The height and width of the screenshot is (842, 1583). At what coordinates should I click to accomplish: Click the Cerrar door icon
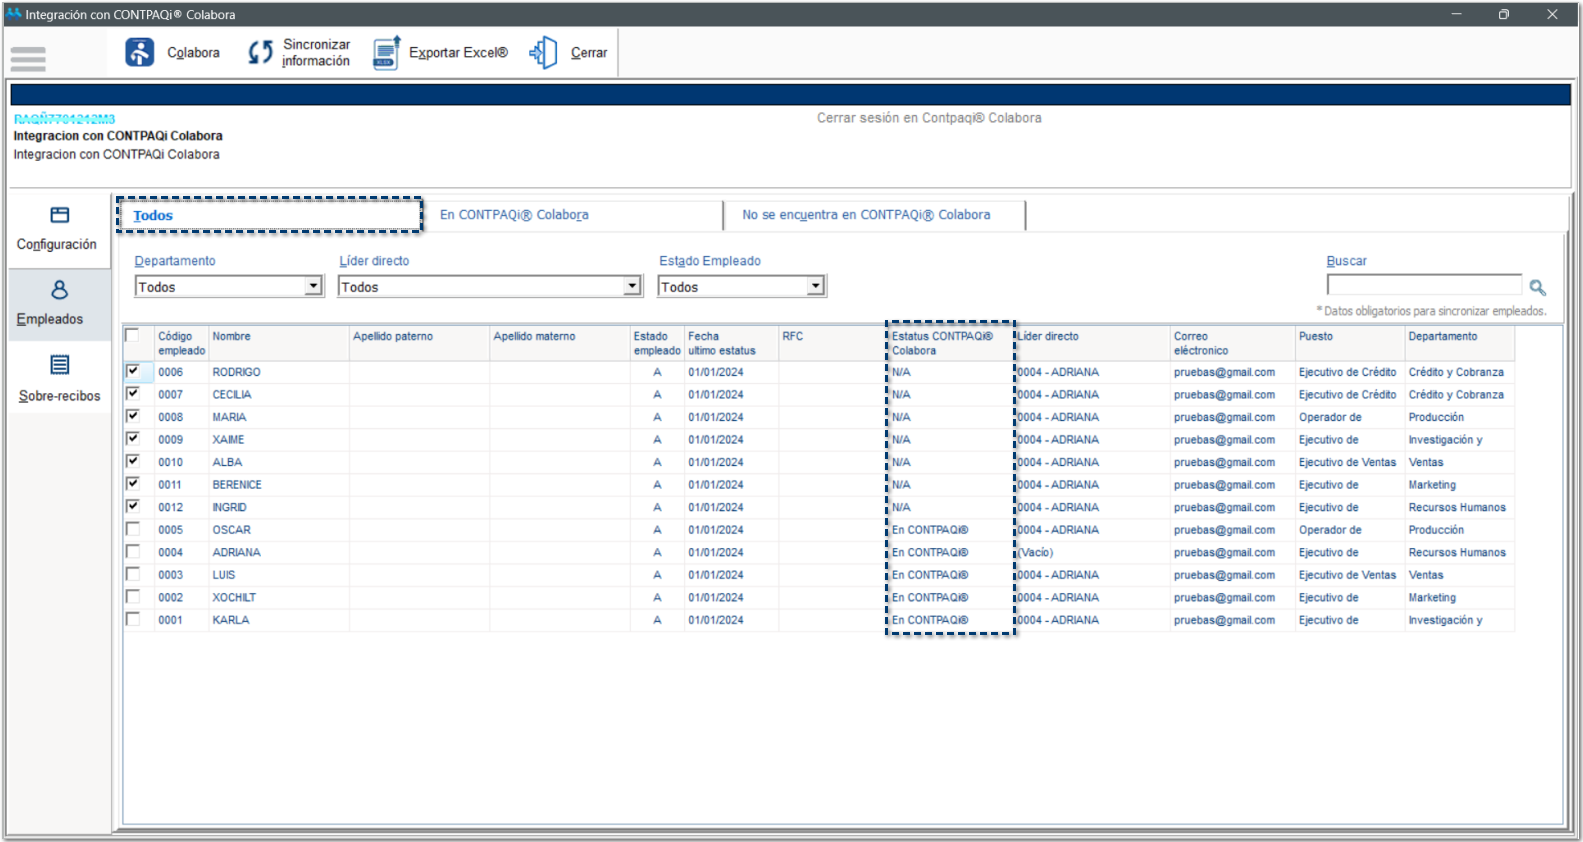click(544, 52)
